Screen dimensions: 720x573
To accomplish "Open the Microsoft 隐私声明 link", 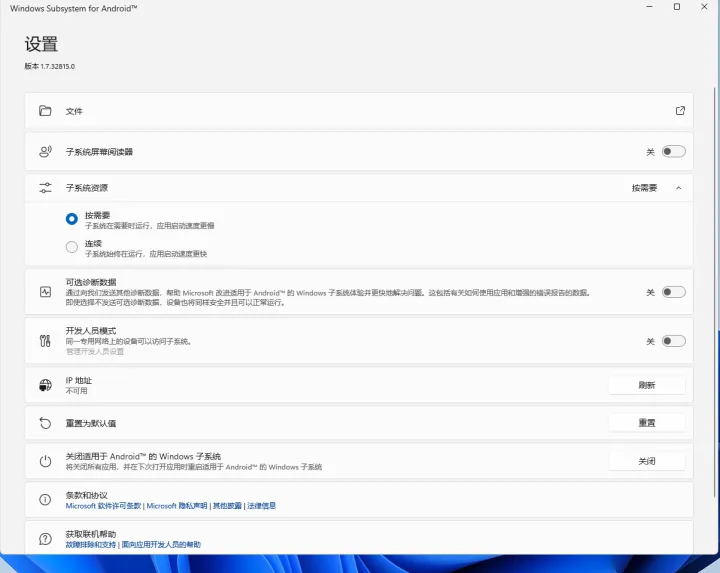I will point(177,506).
